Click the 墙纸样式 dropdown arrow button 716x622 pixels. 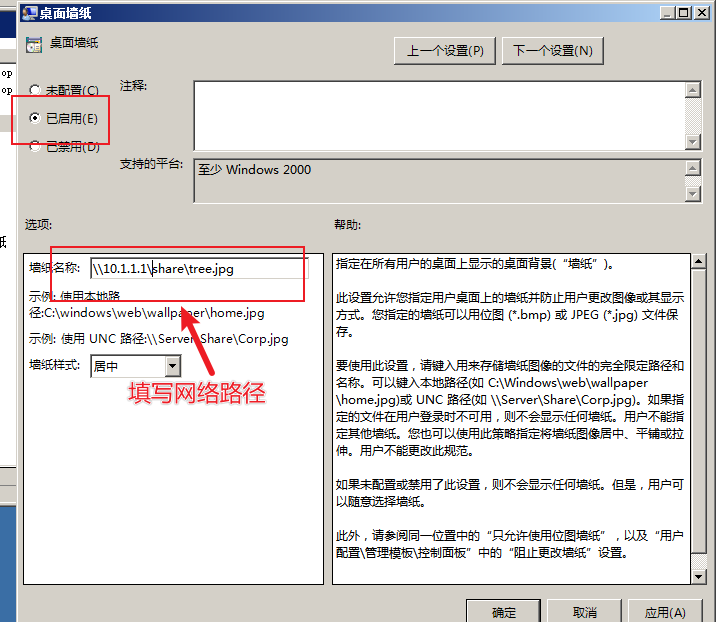(173, 366)
